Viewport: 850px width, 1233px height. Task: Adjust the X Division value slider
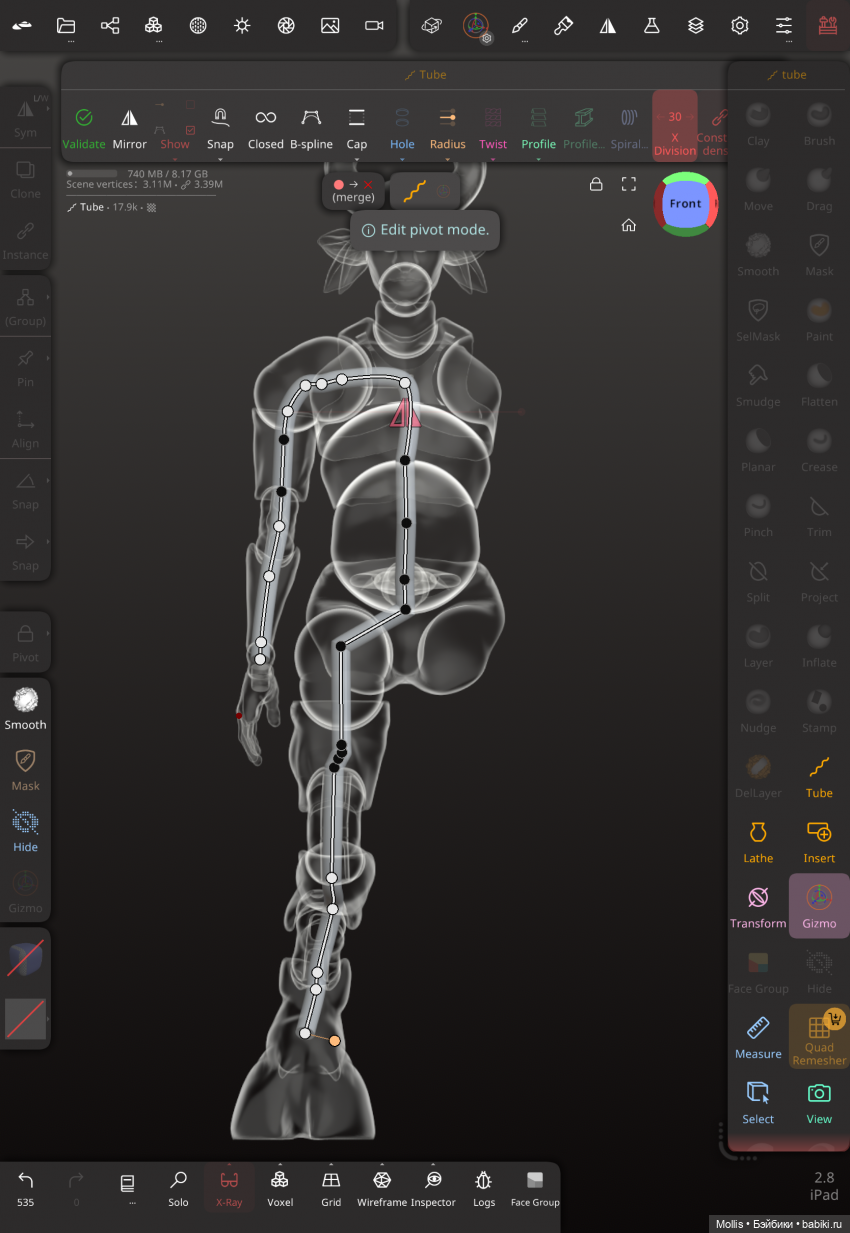coord(675,126)
